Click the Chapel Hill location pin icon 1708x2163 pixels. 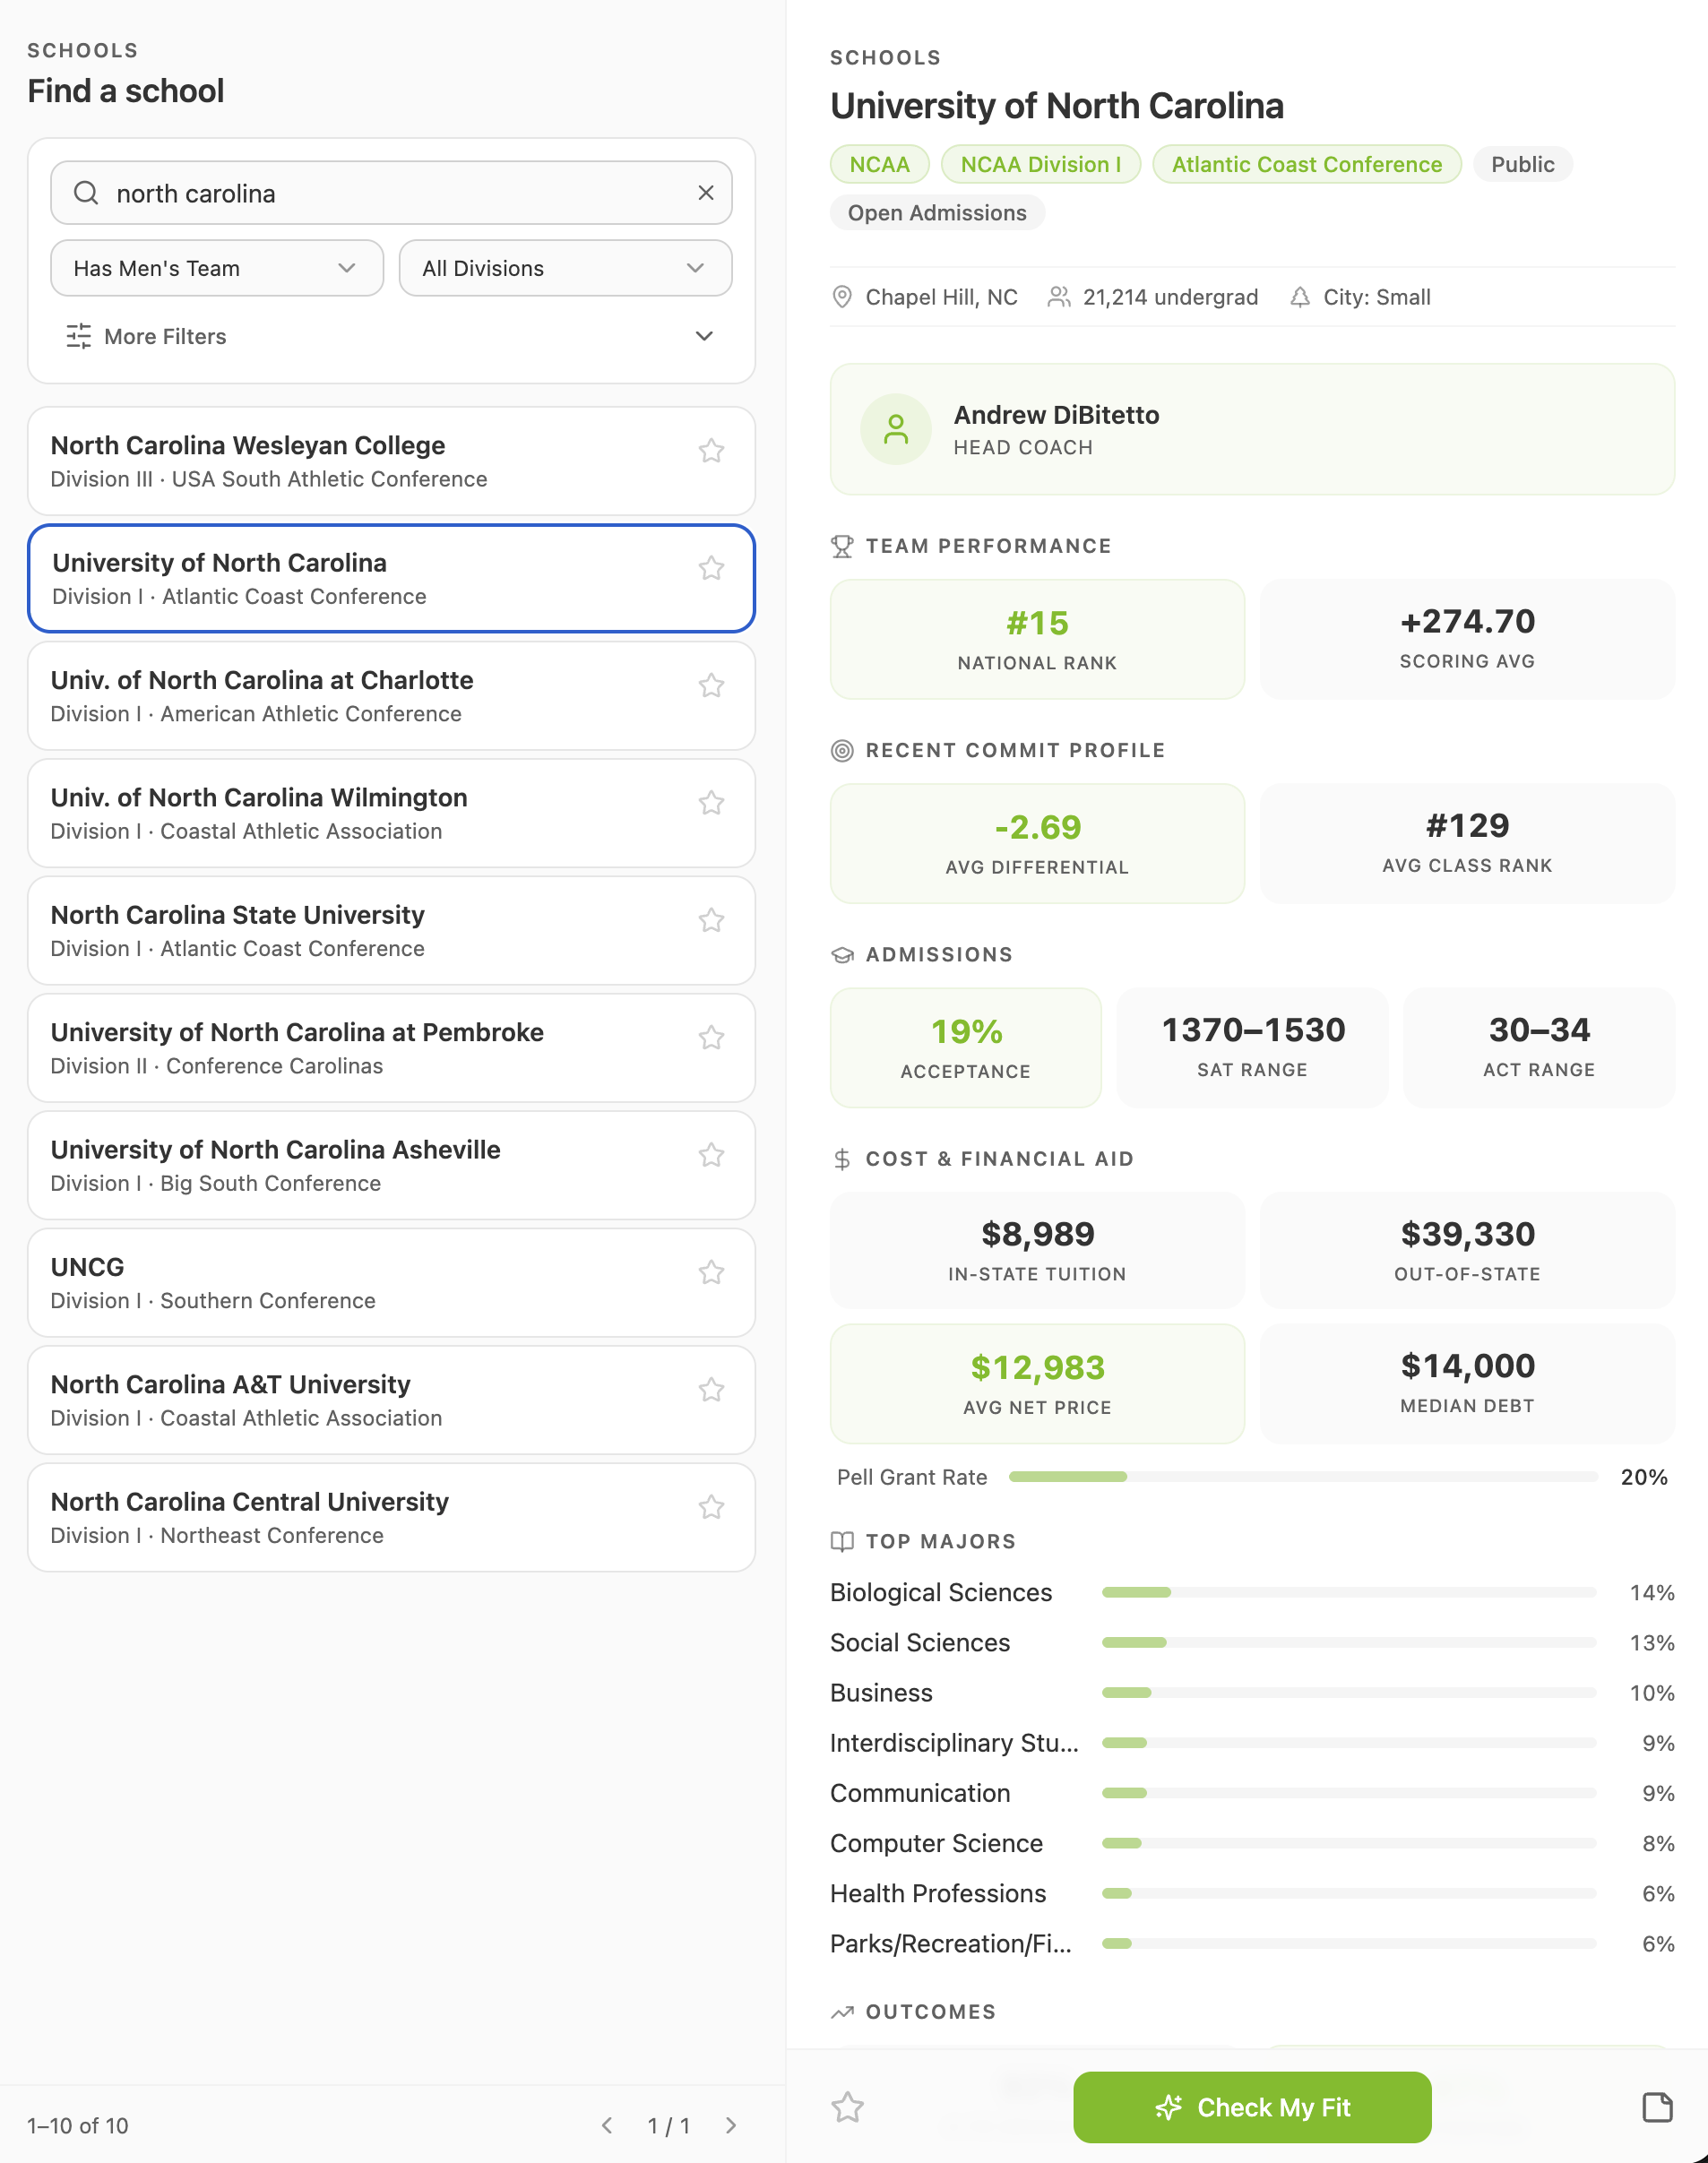843,297
